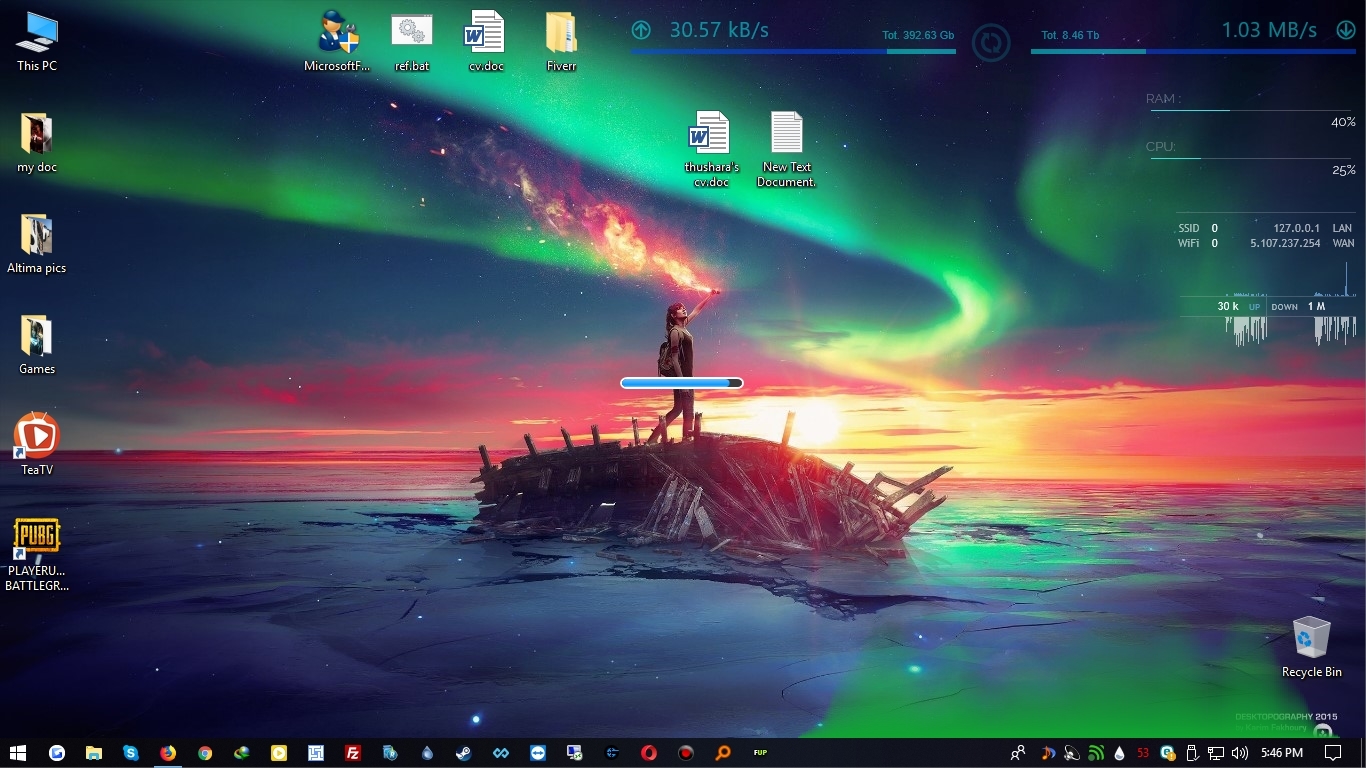Viewport: 1366px width, 768px height.
Task: Click the CPU usage bar
Action: 1251,158
